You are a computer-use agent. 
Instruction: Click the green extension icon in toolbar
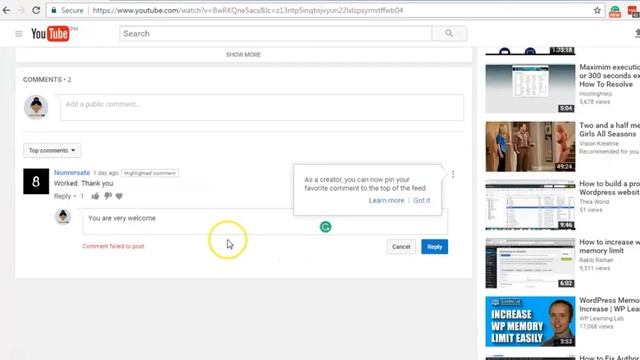tap(615, 11)
